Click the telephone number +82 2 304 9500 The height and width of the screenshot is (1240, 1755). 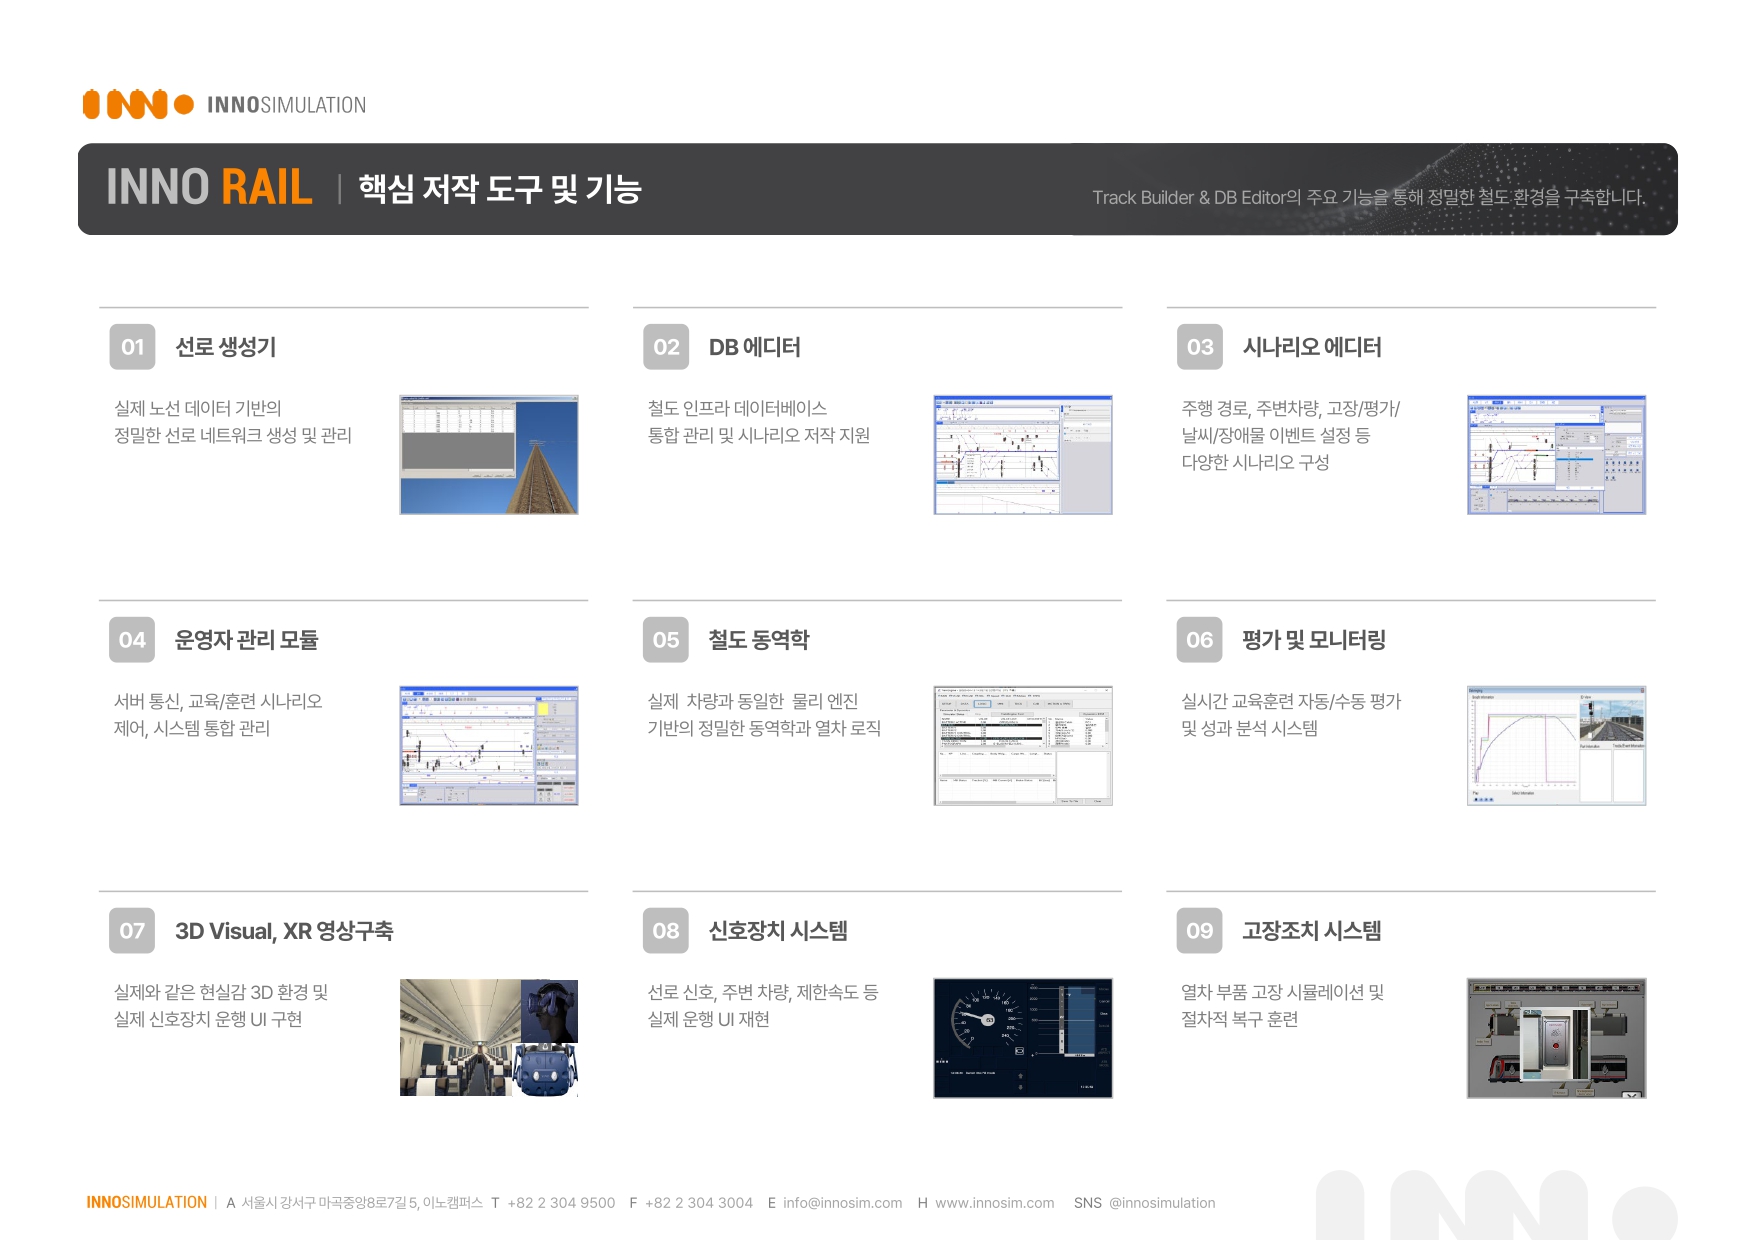tap(561, 1203)
